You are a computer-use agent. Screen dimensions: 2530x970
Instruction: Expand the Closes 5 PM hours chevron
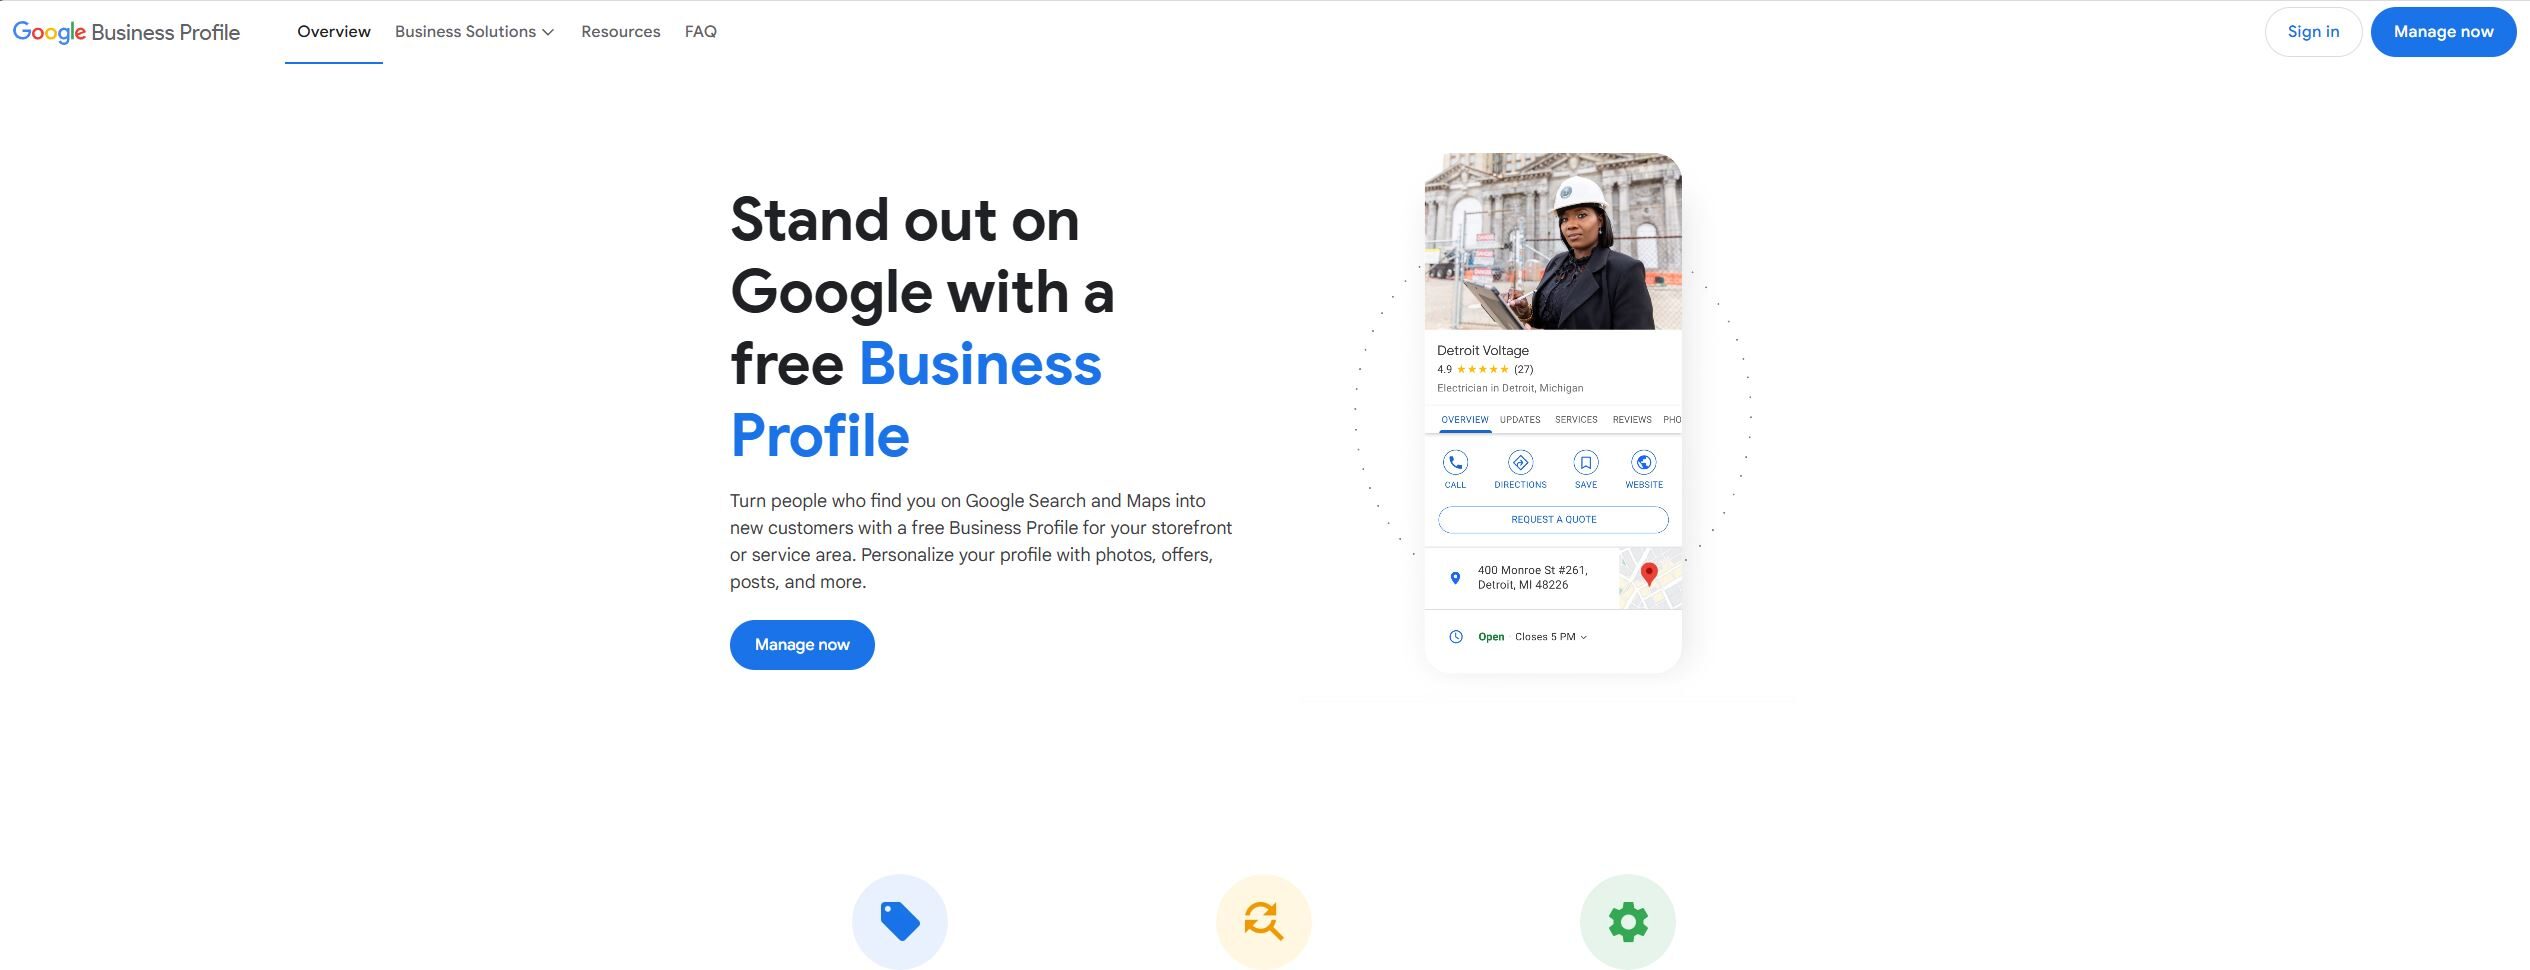click(x=1584, y=637)
